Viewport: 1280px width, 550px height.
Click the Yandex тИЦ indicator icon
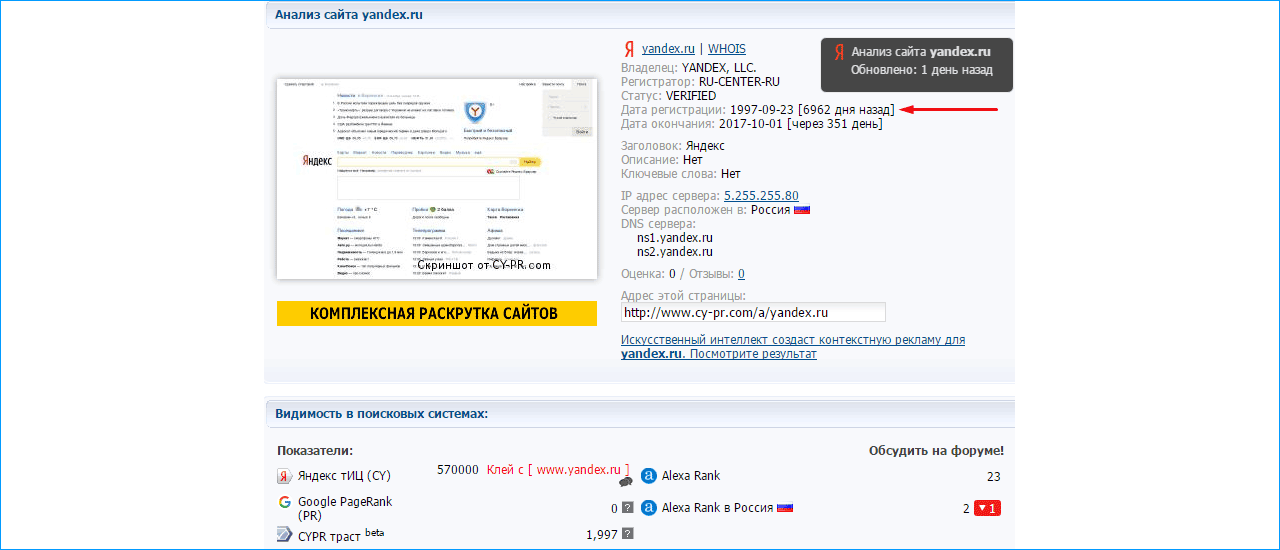[x=285, y=476]
